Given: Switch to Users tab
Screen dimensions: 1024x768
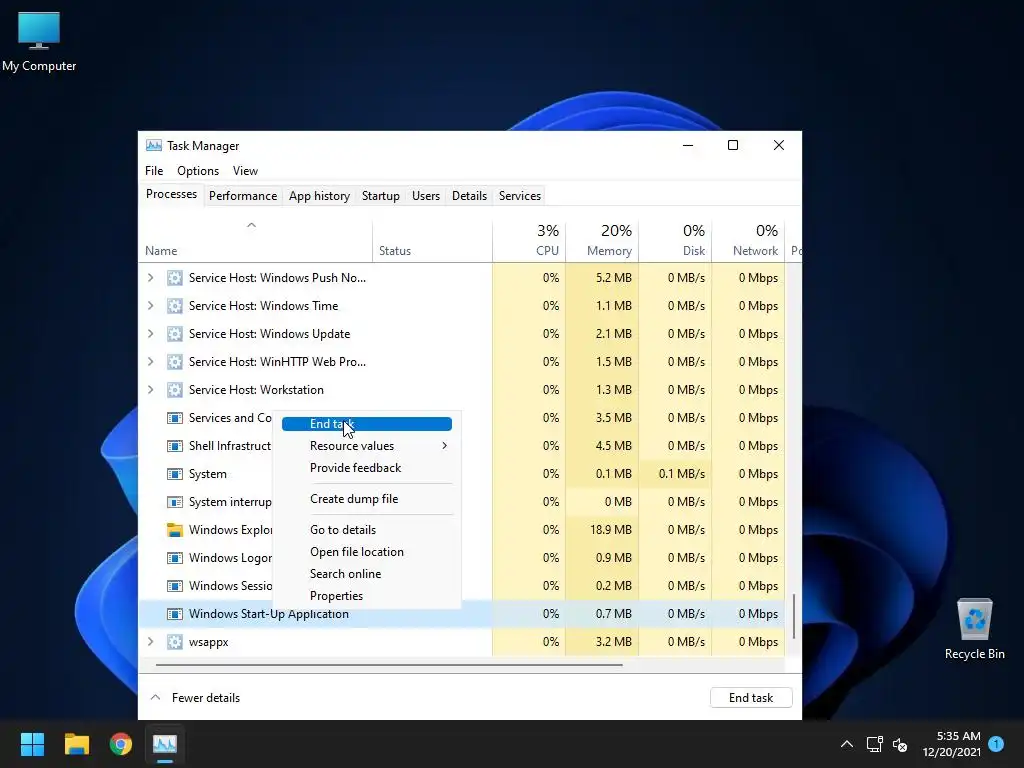Looking at the screenshot, I should (426, 196).
